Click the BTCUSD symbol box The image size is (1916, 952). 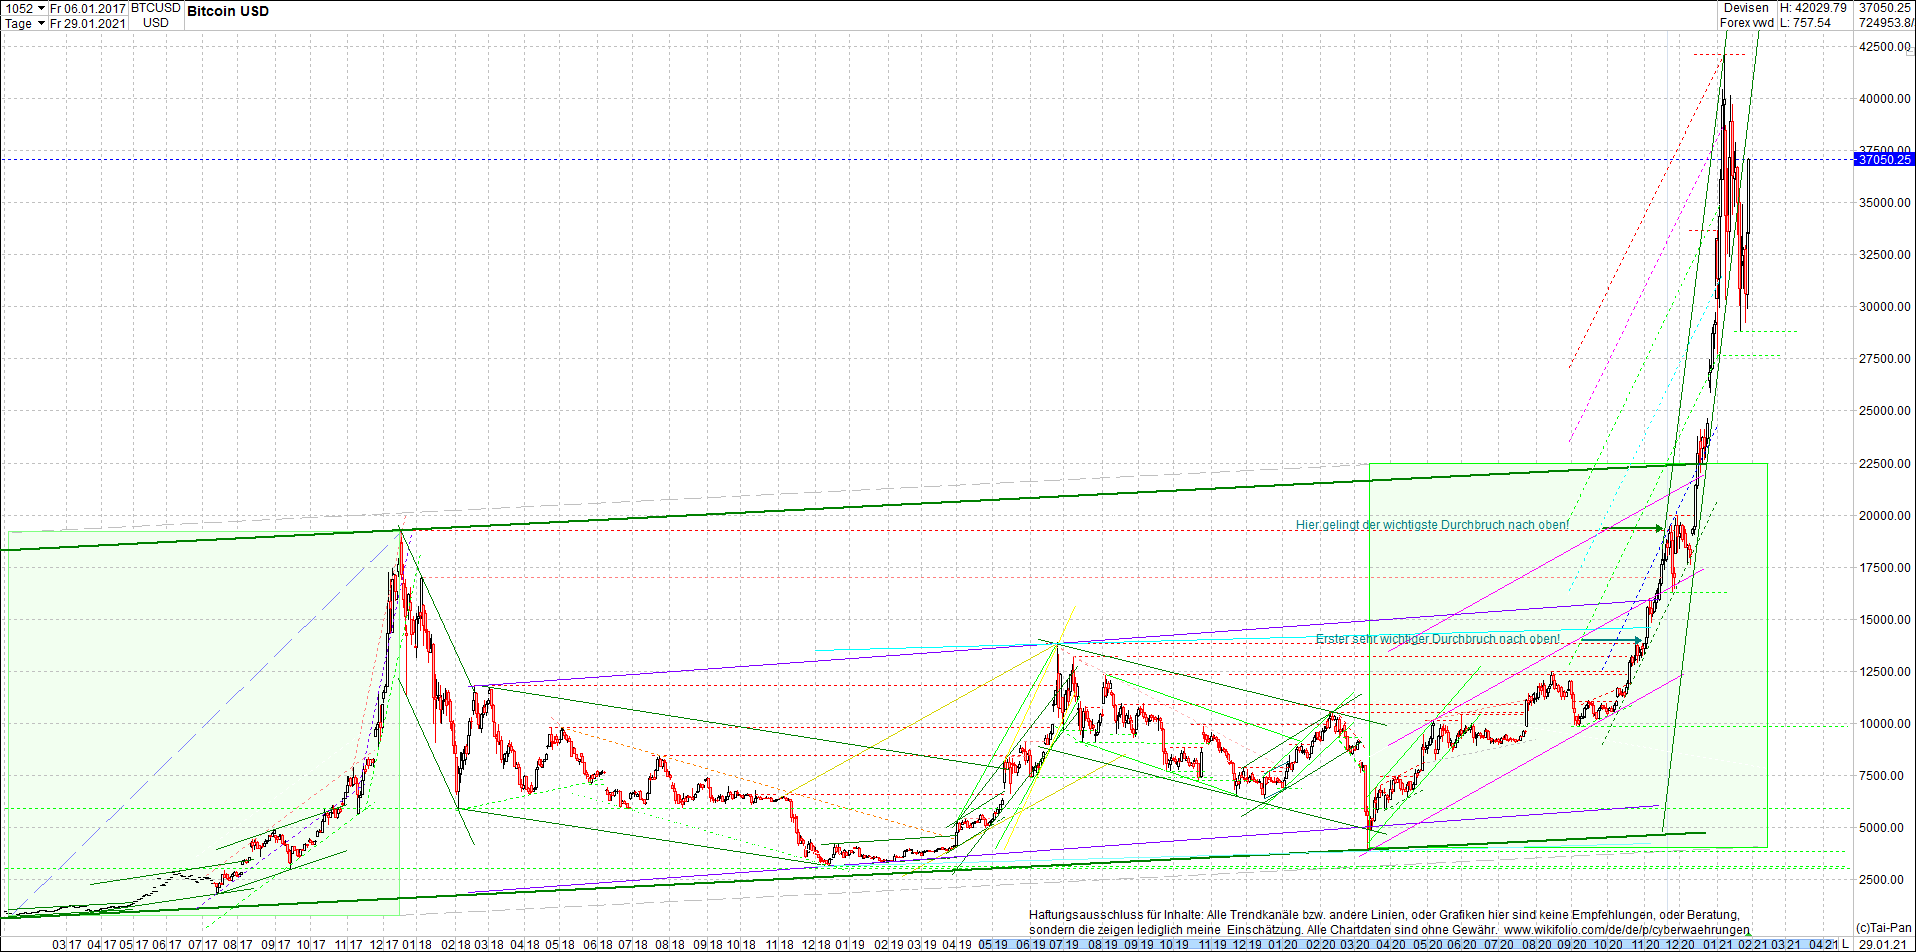tap(156, 15)
